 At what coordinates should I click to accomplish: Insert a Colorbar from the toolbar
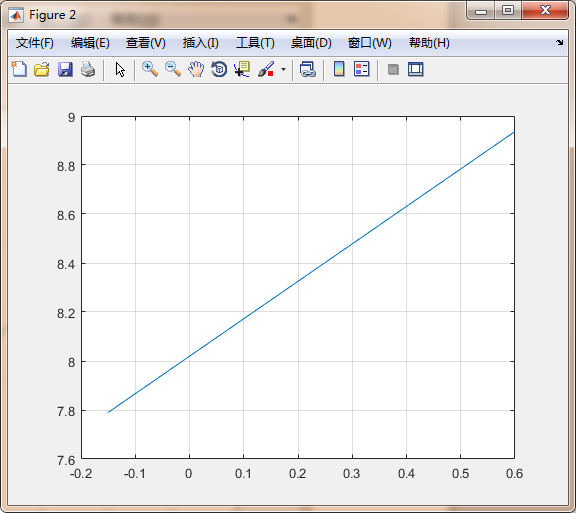click(x=339, y=69)
